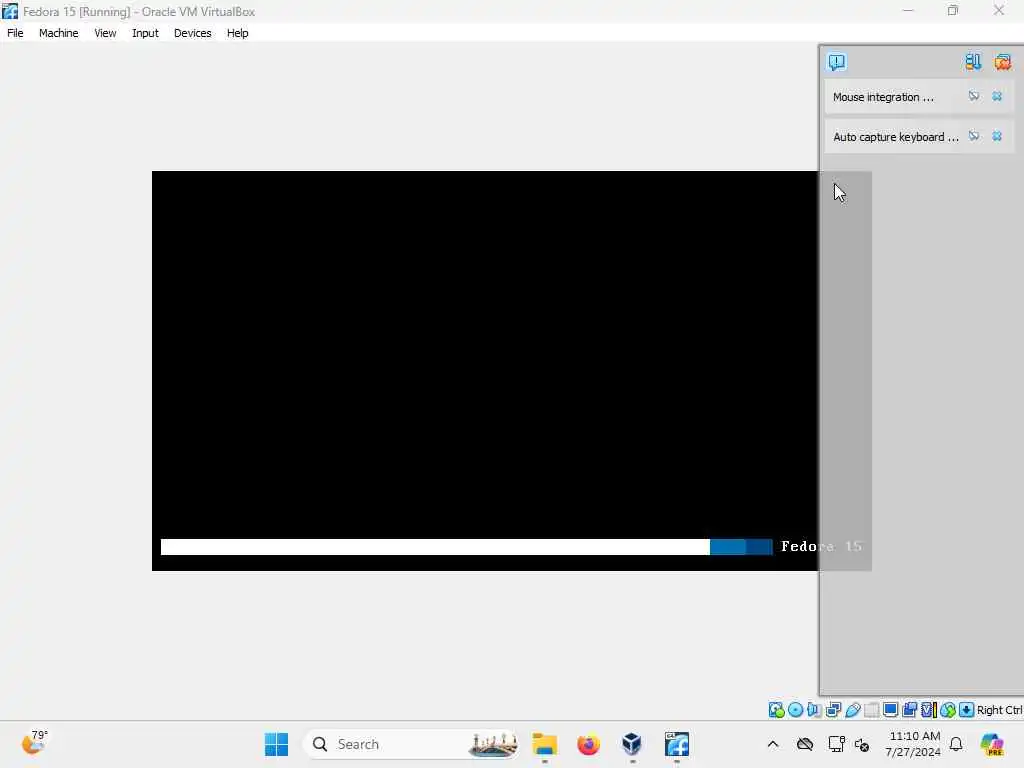Click the shared folders status icon
Screen dimensions: 1024x768
pyautogui.click(x=871, y=710)
